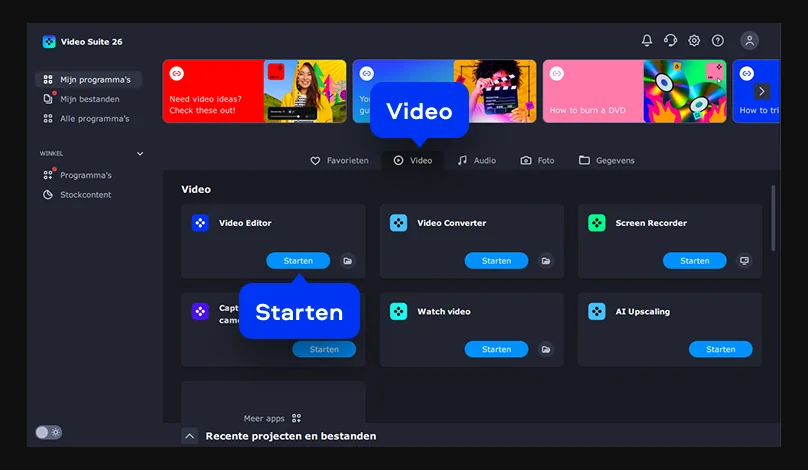Open folder icon next to Video Converter Starten
The image size is (808, 470).
click(546, 261)
